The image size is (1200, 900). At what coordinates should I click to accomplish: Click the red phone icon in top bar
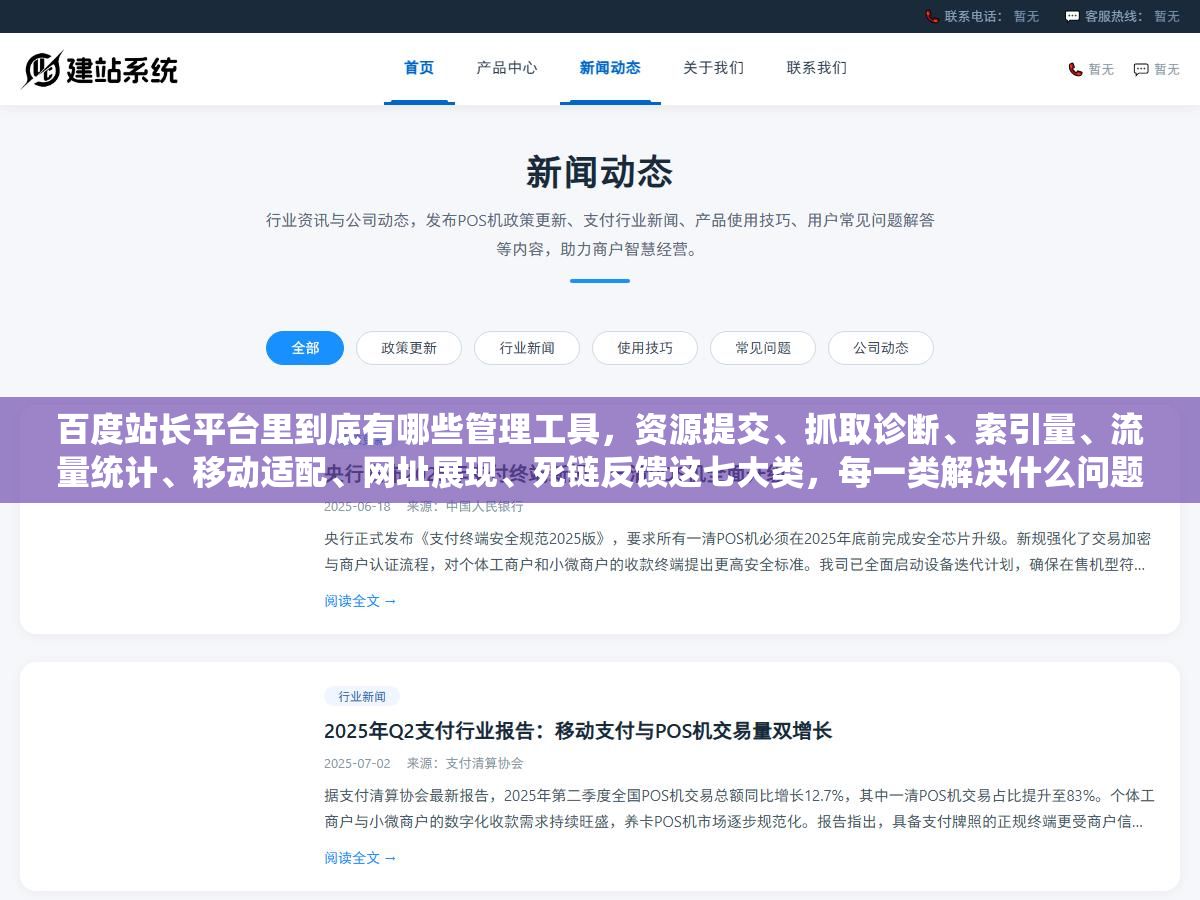(932, 16)
